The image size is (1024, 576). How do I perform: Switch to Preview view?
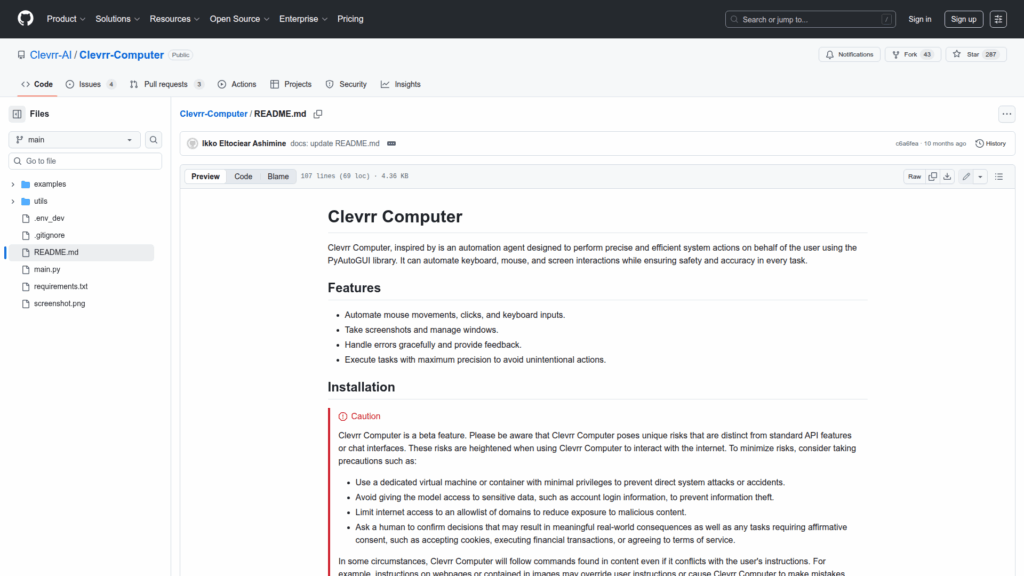pyautogui.click(x=205, y=176)
